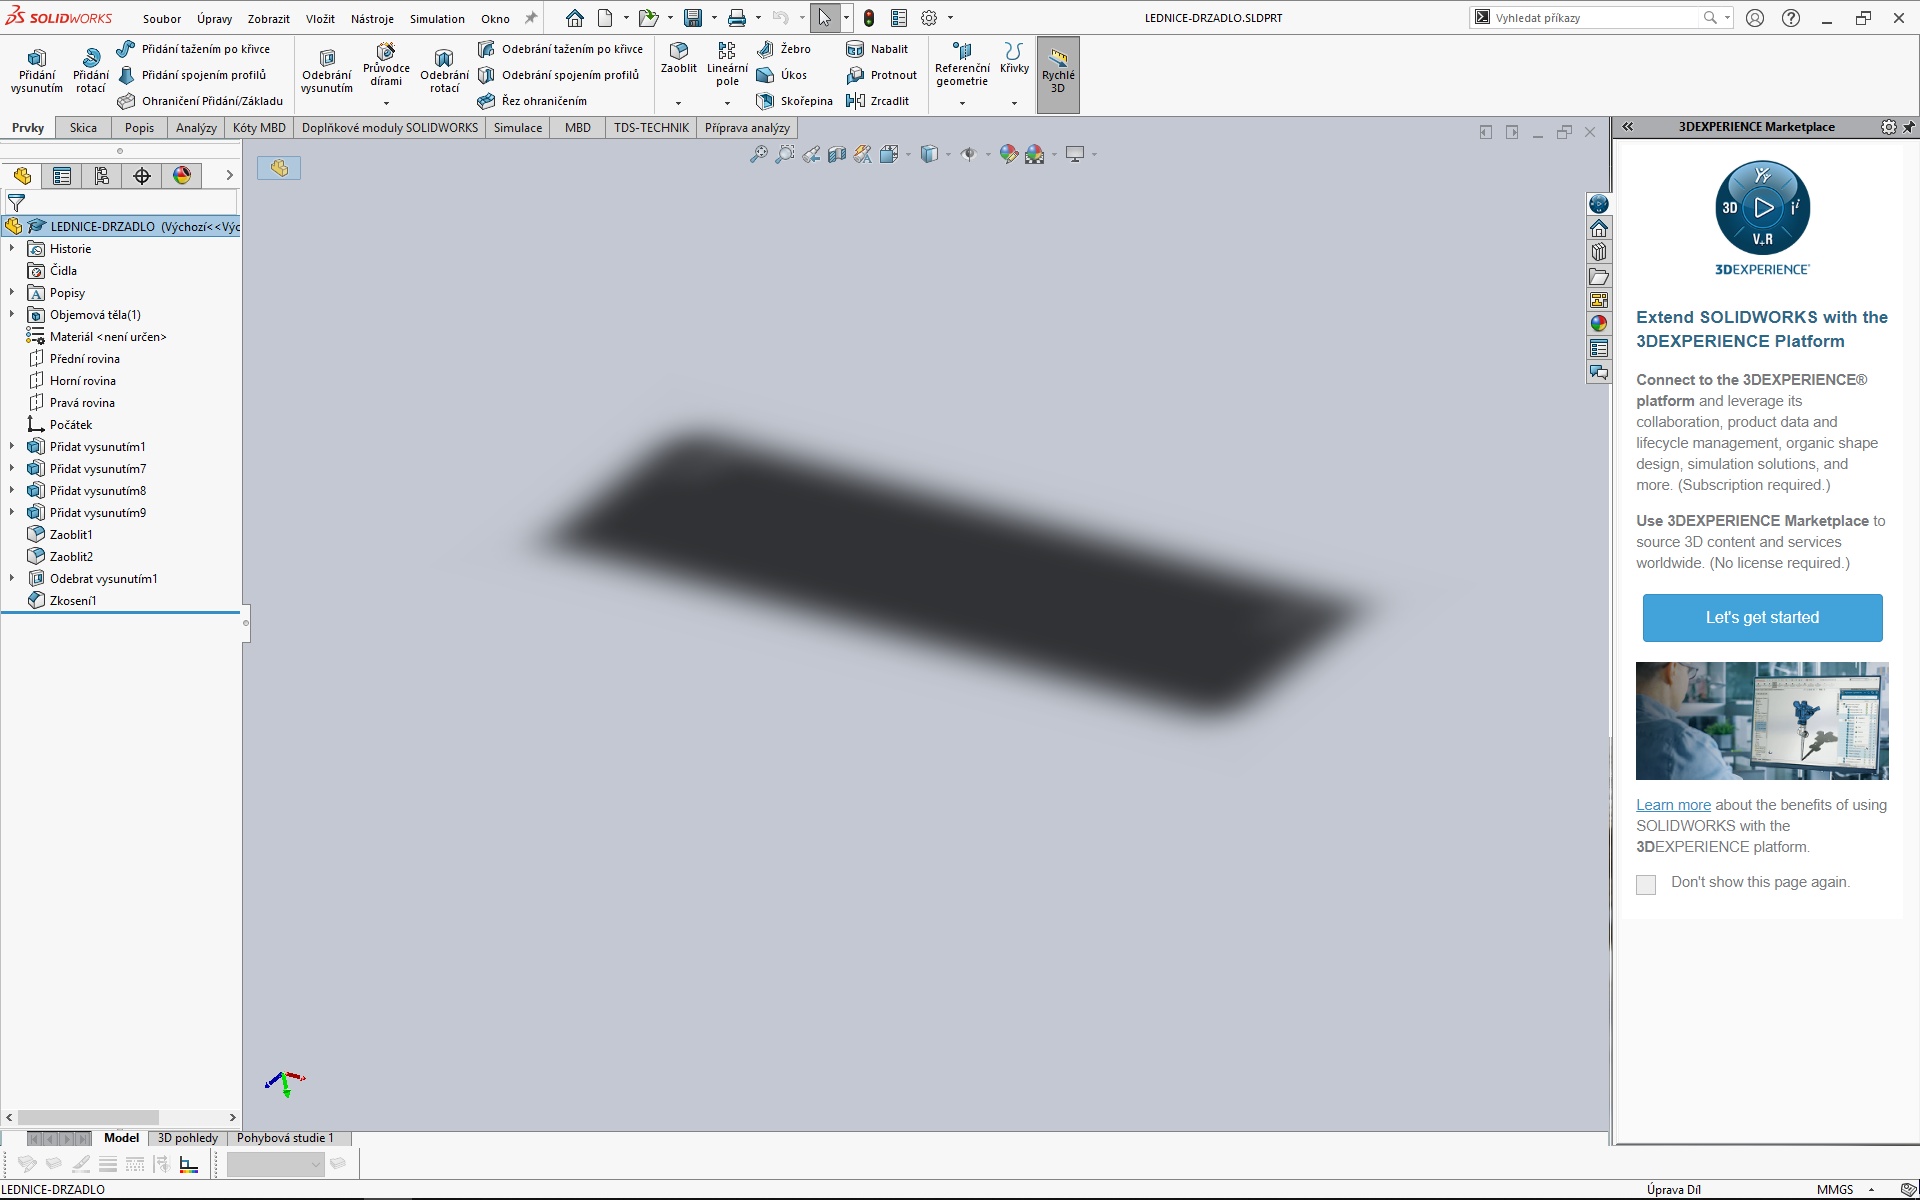Open the Options gear dropdown arrow
This screenshot has height=1200, width=1920.
pyautogui.click(x=950, y=18)
